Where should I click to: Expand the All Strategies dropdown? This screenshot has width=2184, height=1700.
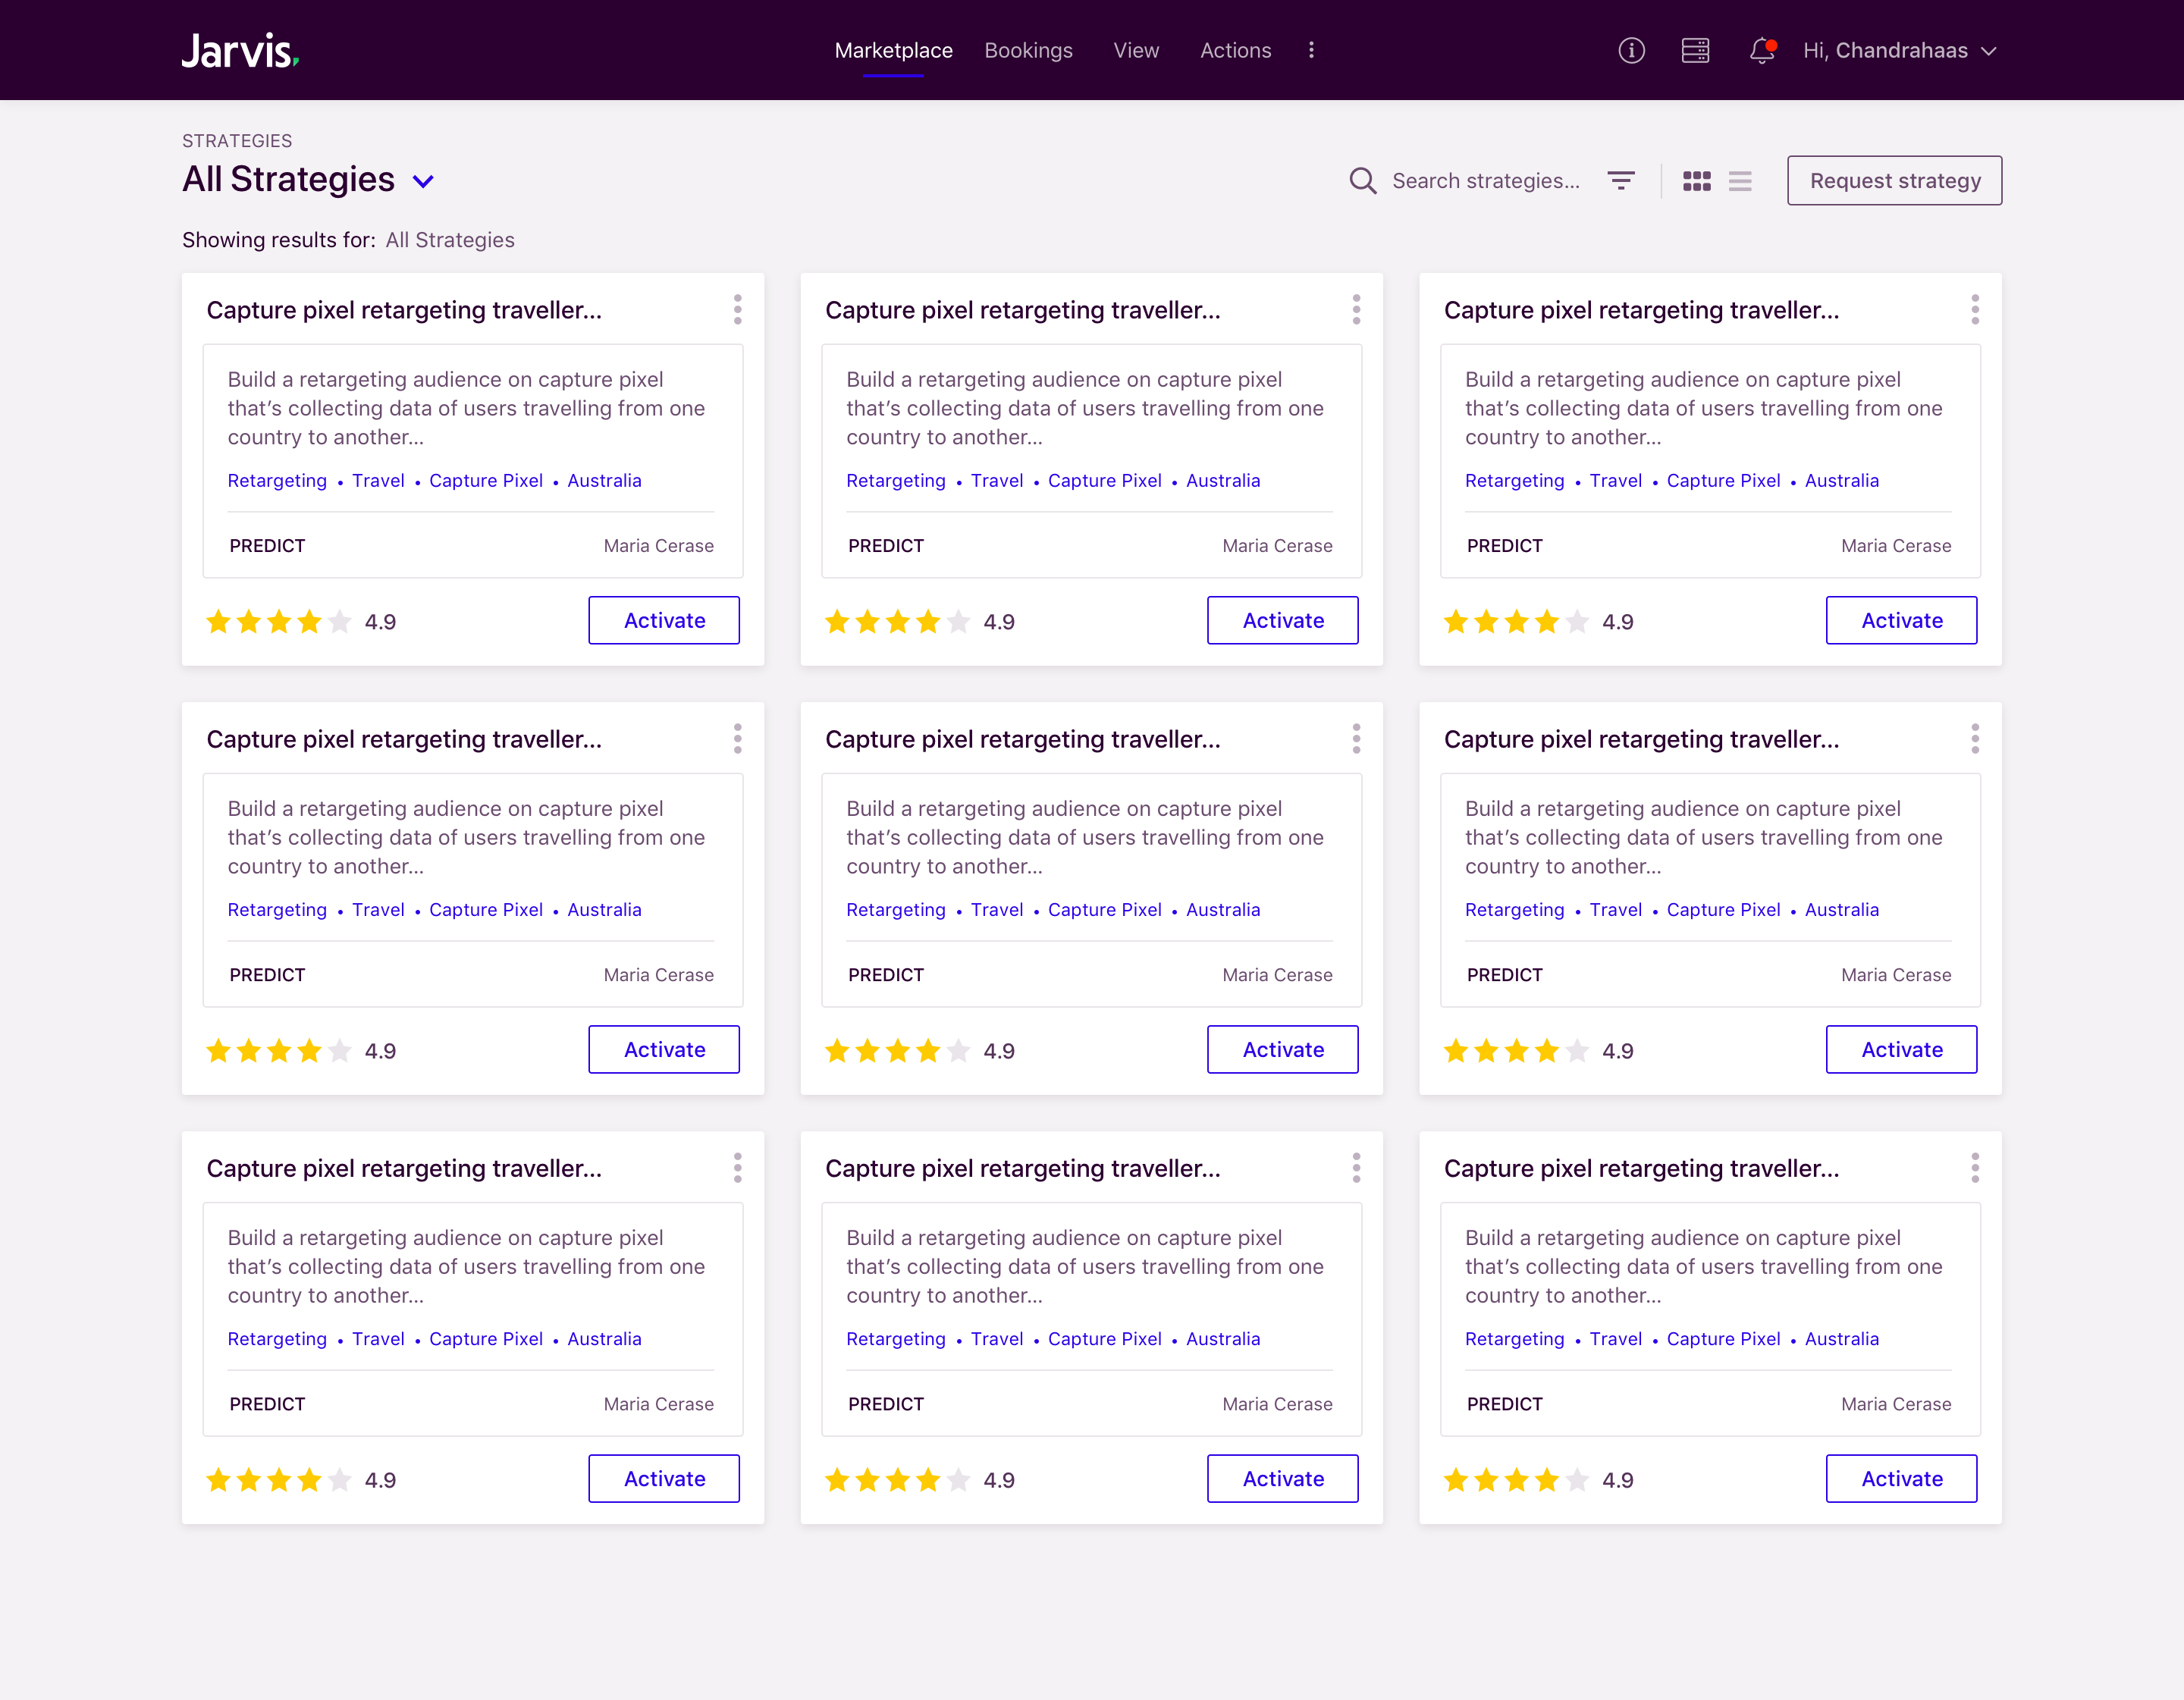click(x=423, y=182)
